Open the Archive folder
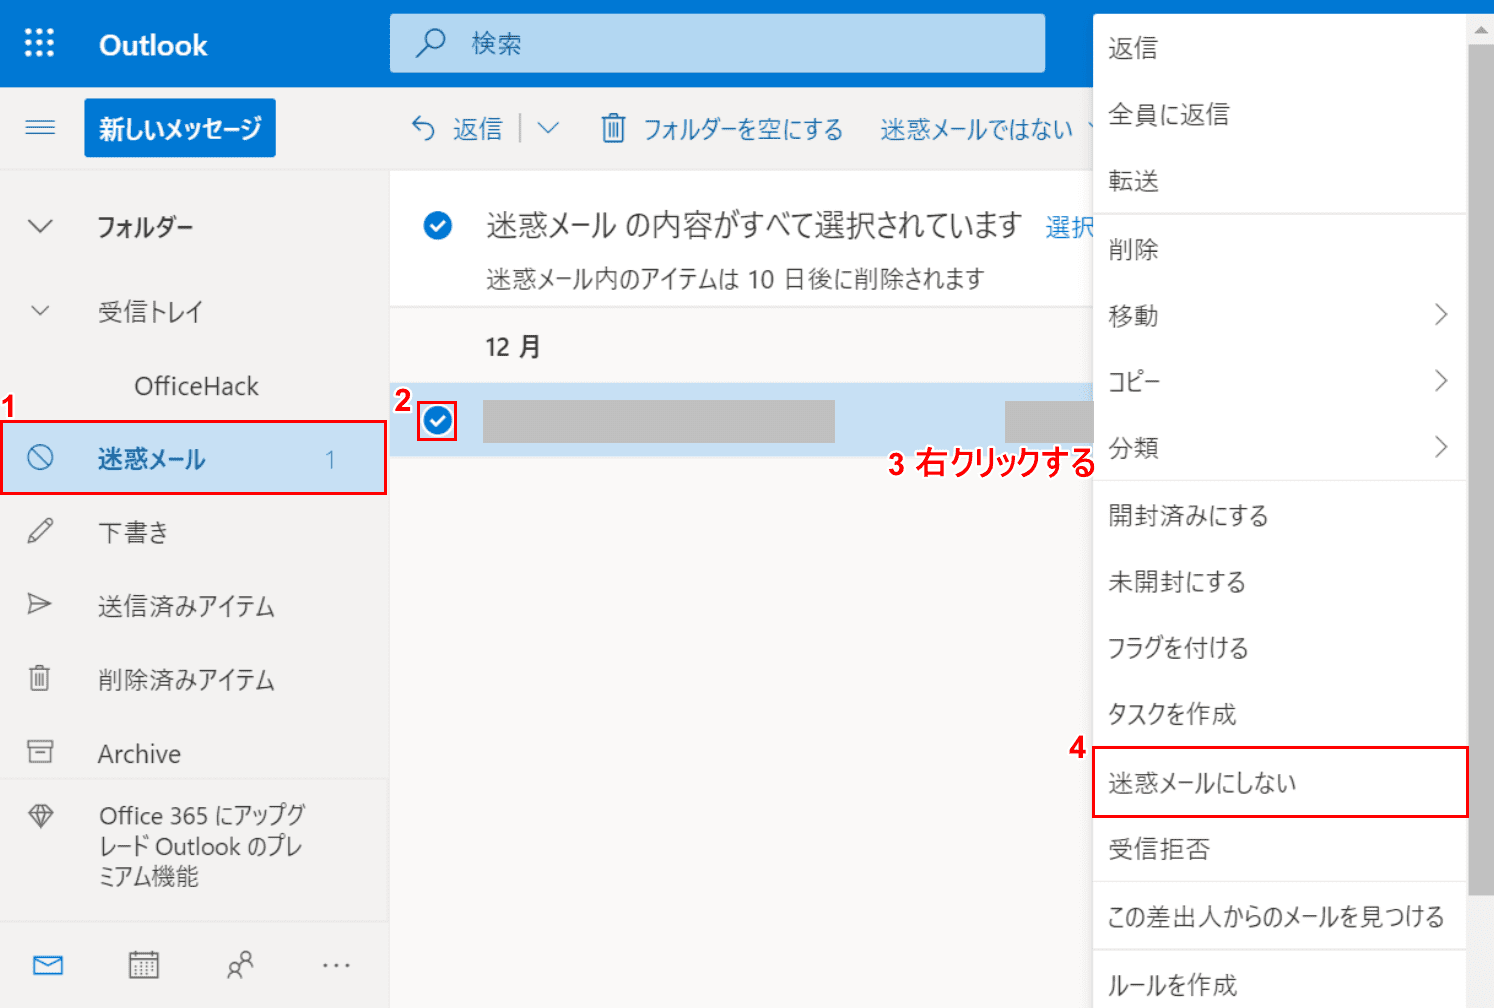The width and height of the screenshot is (1494, 1008). pos(139,754)
